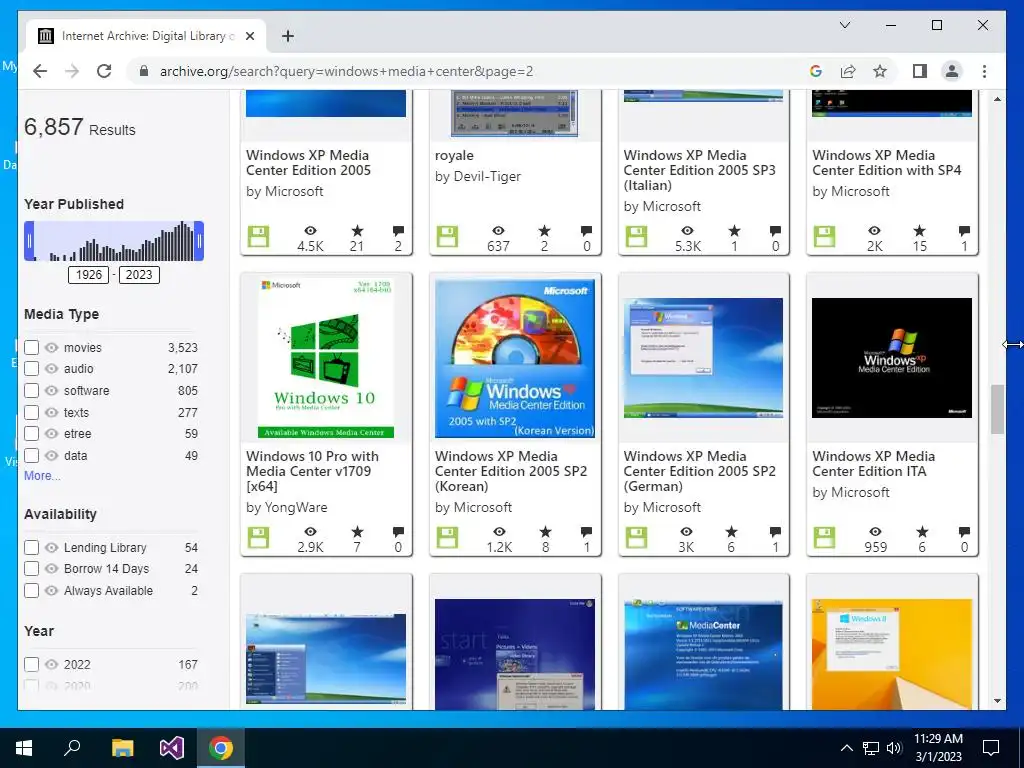Open Windows 10 Pro with Media Center v1709 title
The height and width of the screenshot is (768, 1024).
[312, 471]
